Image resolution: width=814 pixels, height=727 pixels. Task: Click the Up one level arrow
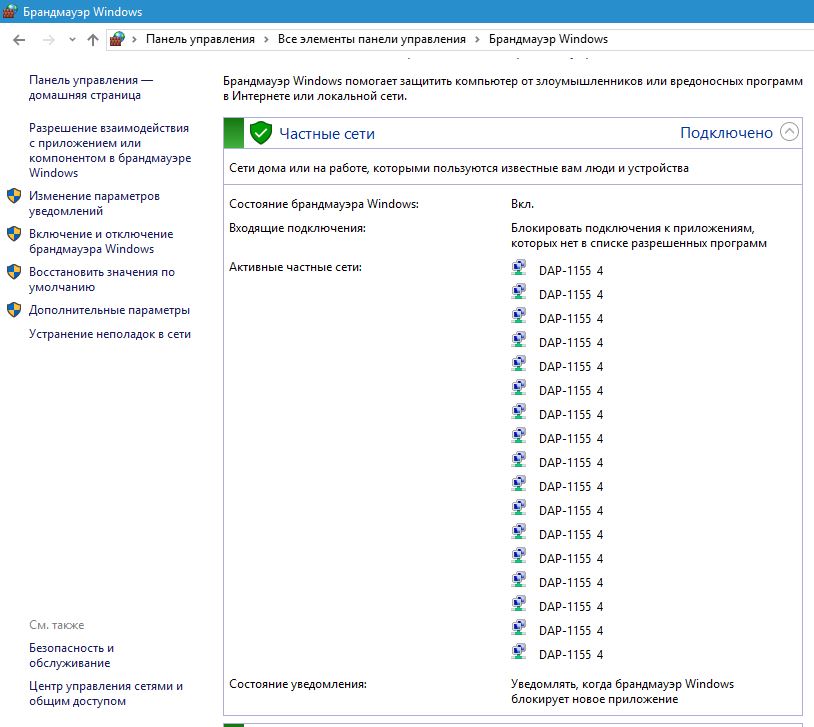(93, 39)
